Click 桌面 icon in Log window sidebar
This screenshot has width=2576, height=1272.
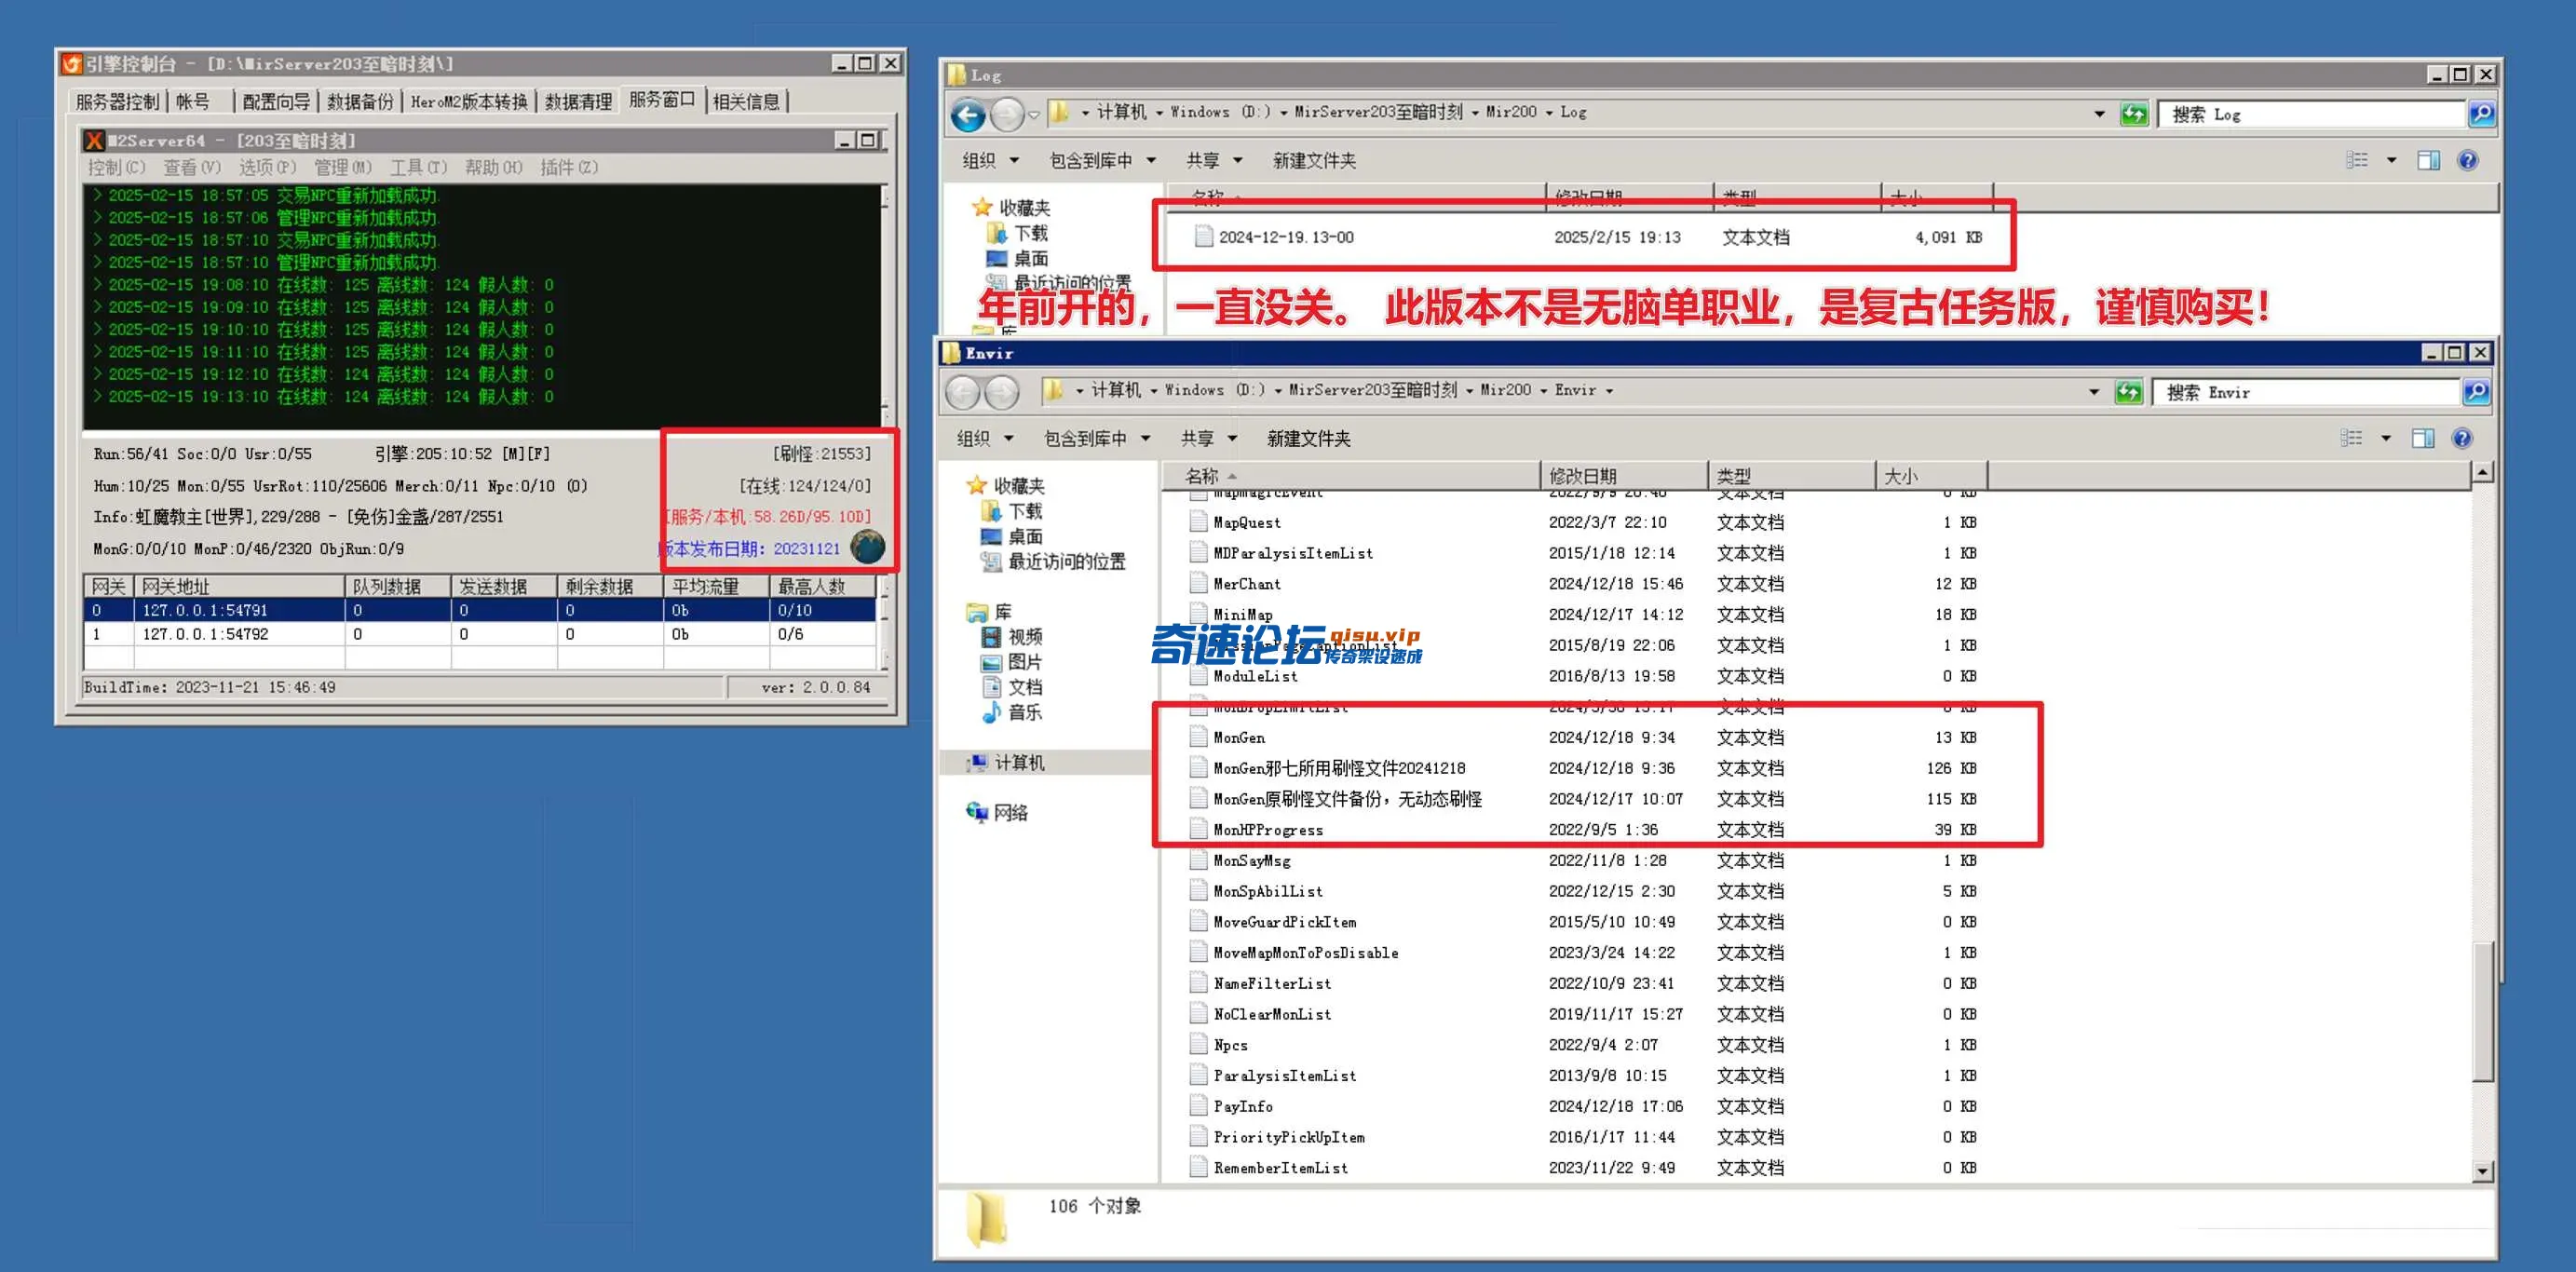997,258
